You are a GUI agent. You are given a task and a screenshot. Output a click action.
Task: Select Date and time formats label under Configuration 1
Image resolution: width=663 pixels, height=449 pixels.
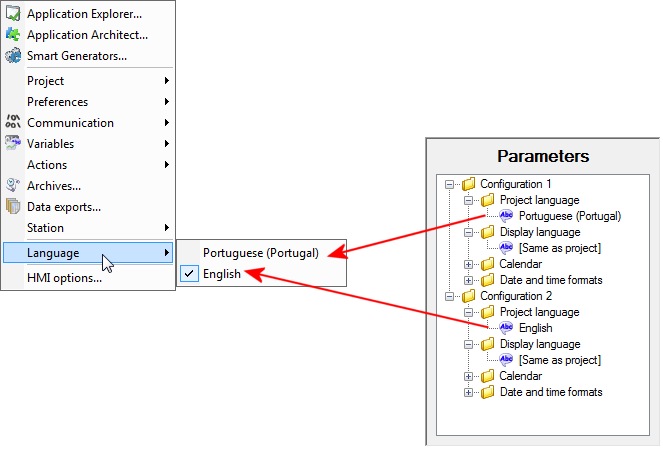[551, 280]
